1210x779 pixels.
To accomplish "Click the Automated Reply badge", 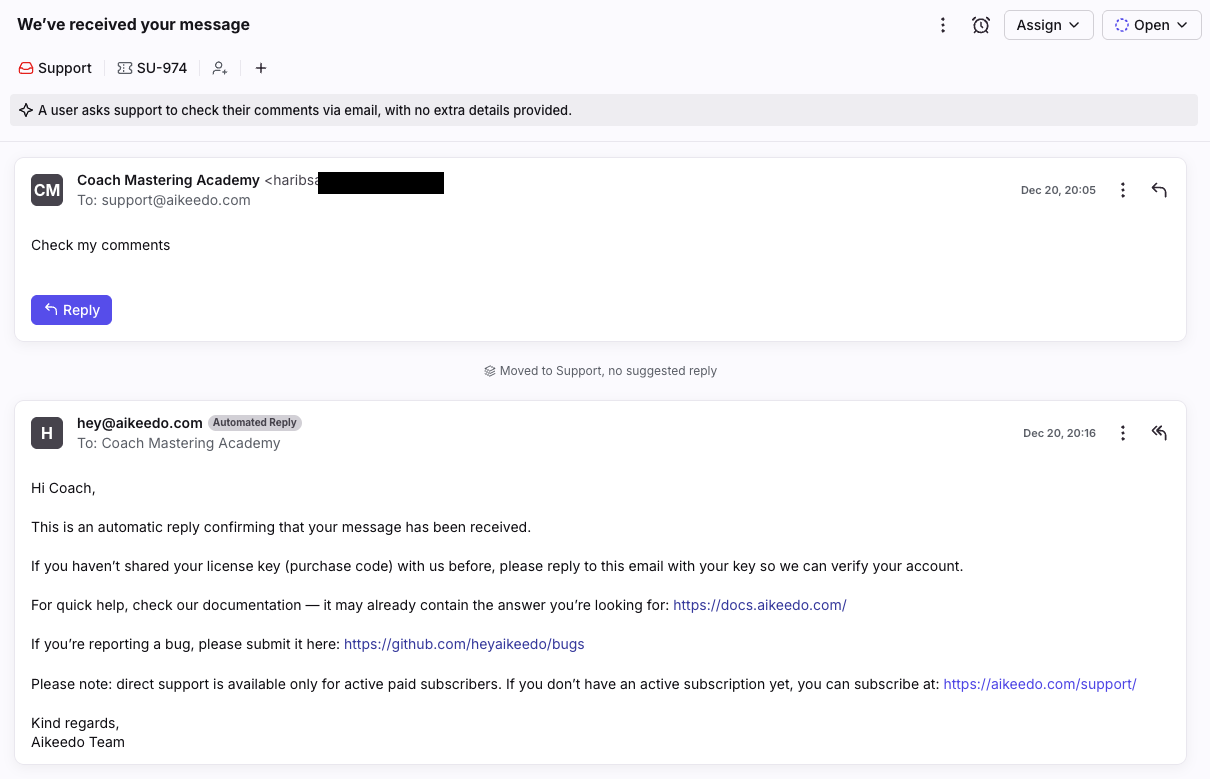I will 255,423.
